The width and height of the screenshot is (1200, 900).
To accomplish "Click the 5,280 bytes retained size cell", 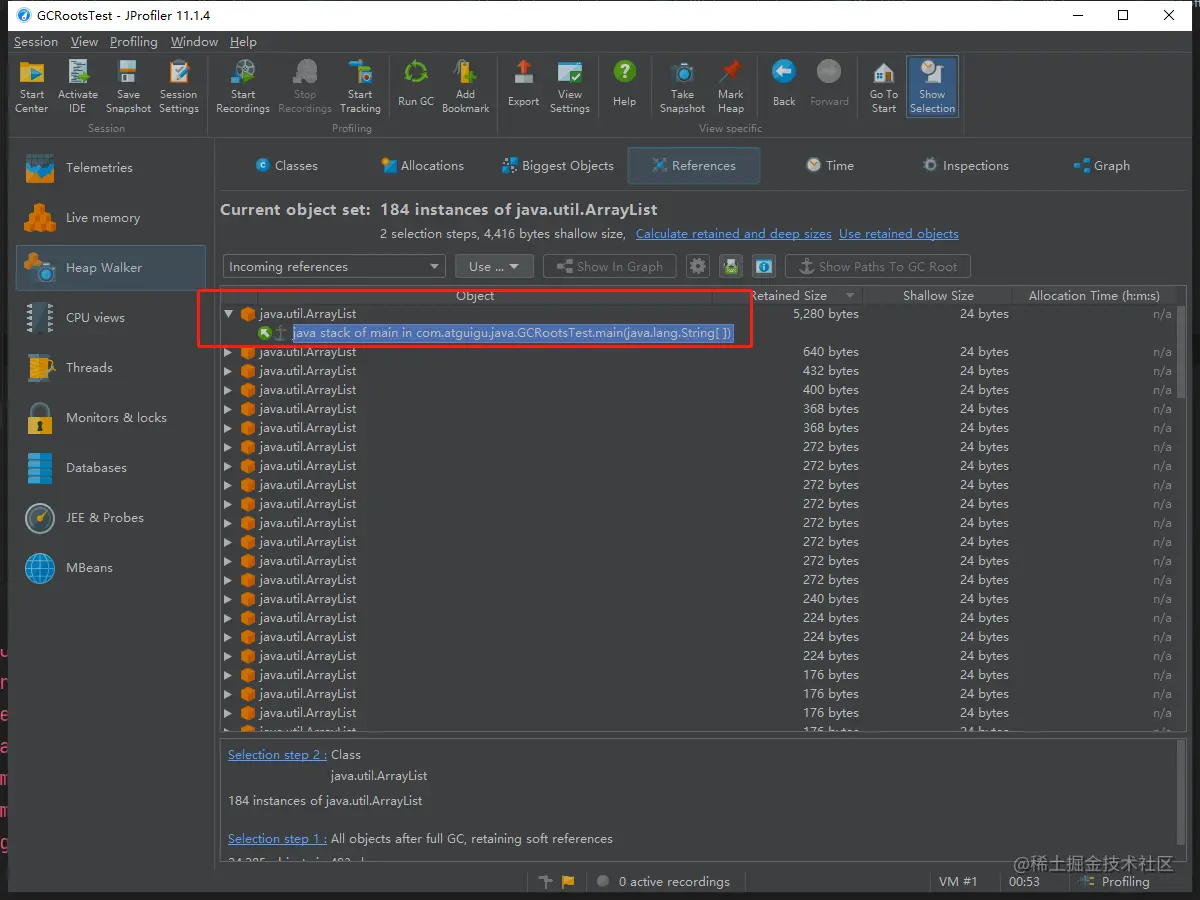I will click(825, 314).
